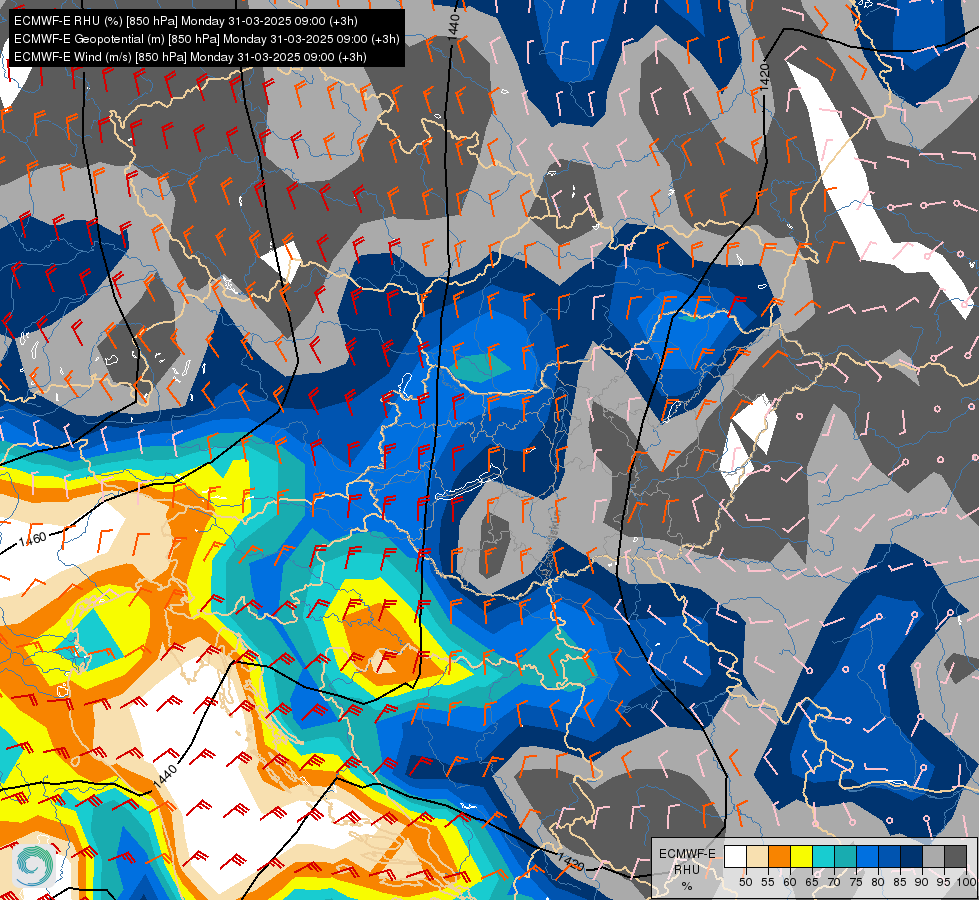Click the legend tick value 60
Image resolution: width=979 pixels, height=900 pixels.
point(789,882)
